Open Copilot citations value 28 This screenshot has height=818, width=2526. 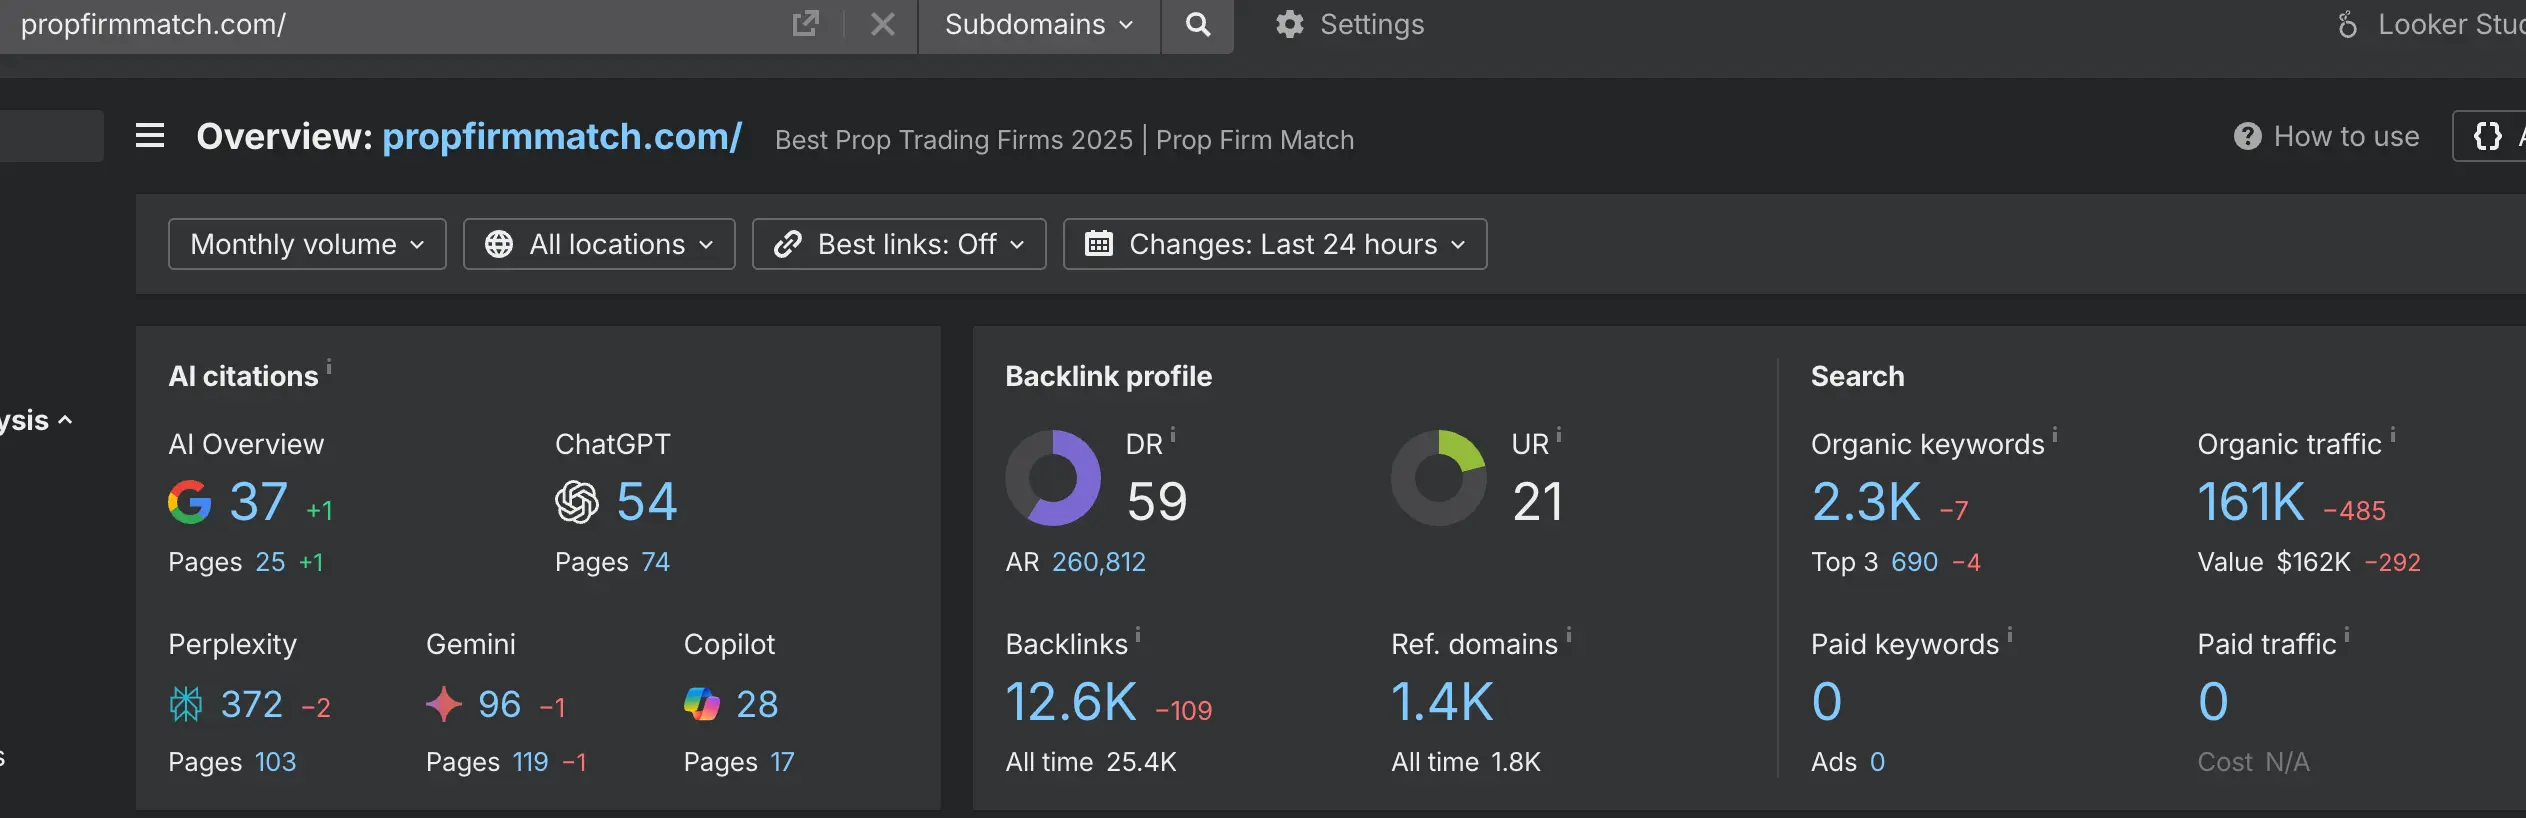pos(758,705)
